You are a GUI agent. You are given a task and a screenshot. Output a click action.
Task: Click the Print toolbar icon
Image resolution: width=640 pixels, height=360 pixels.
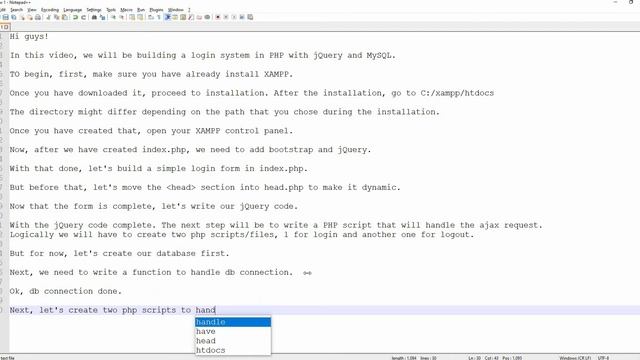[x=38, y=17]
